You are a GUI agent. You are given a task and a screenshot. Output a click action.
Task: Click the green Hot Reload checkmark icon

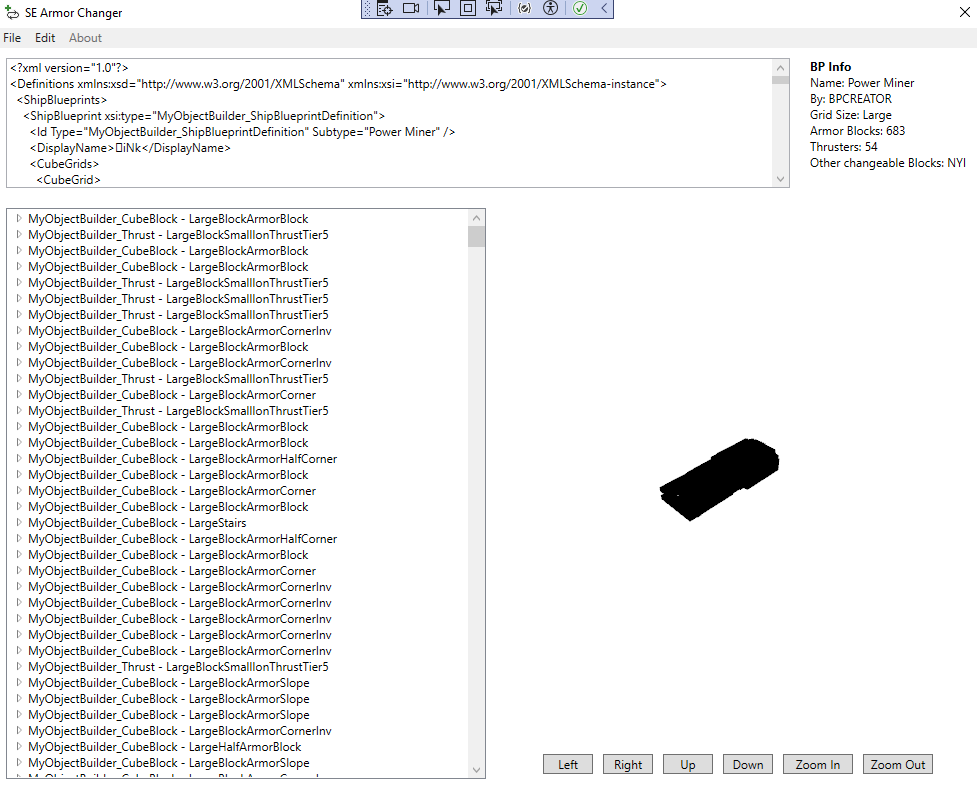point(580,8)
